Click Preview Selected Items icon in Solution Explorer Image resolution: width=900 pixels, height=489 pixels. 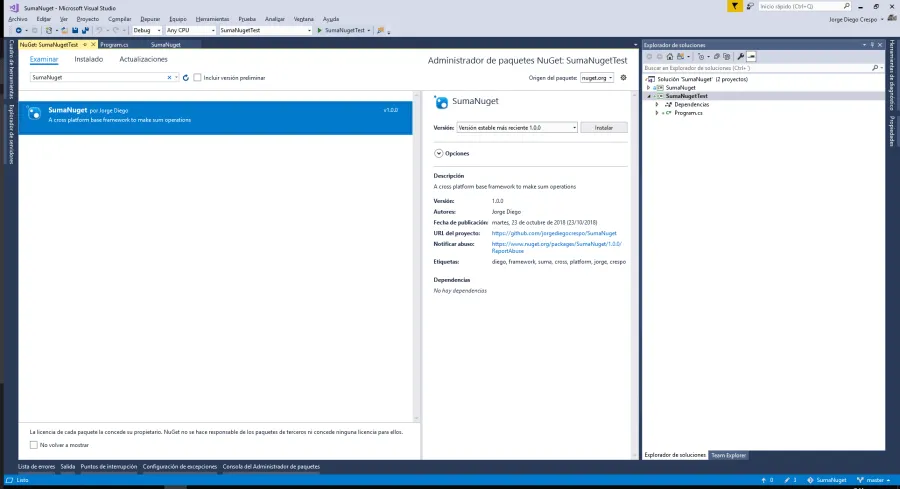pos(751,57)
